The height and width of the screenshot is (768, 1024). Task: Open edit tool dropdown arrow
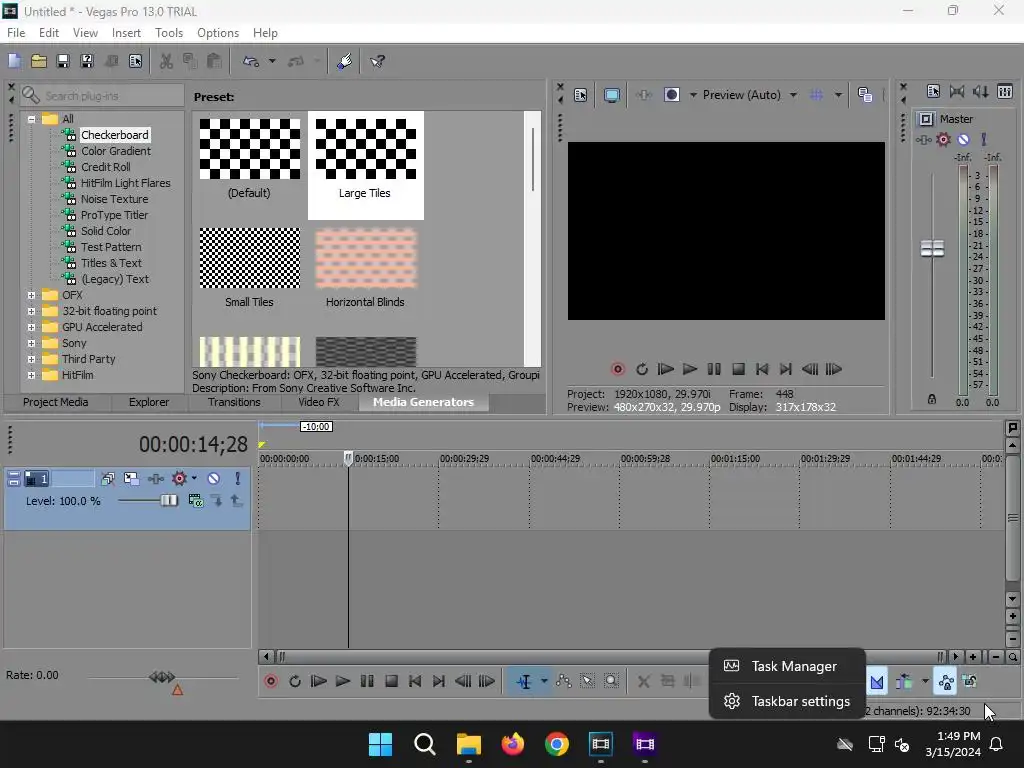(543, 681)
